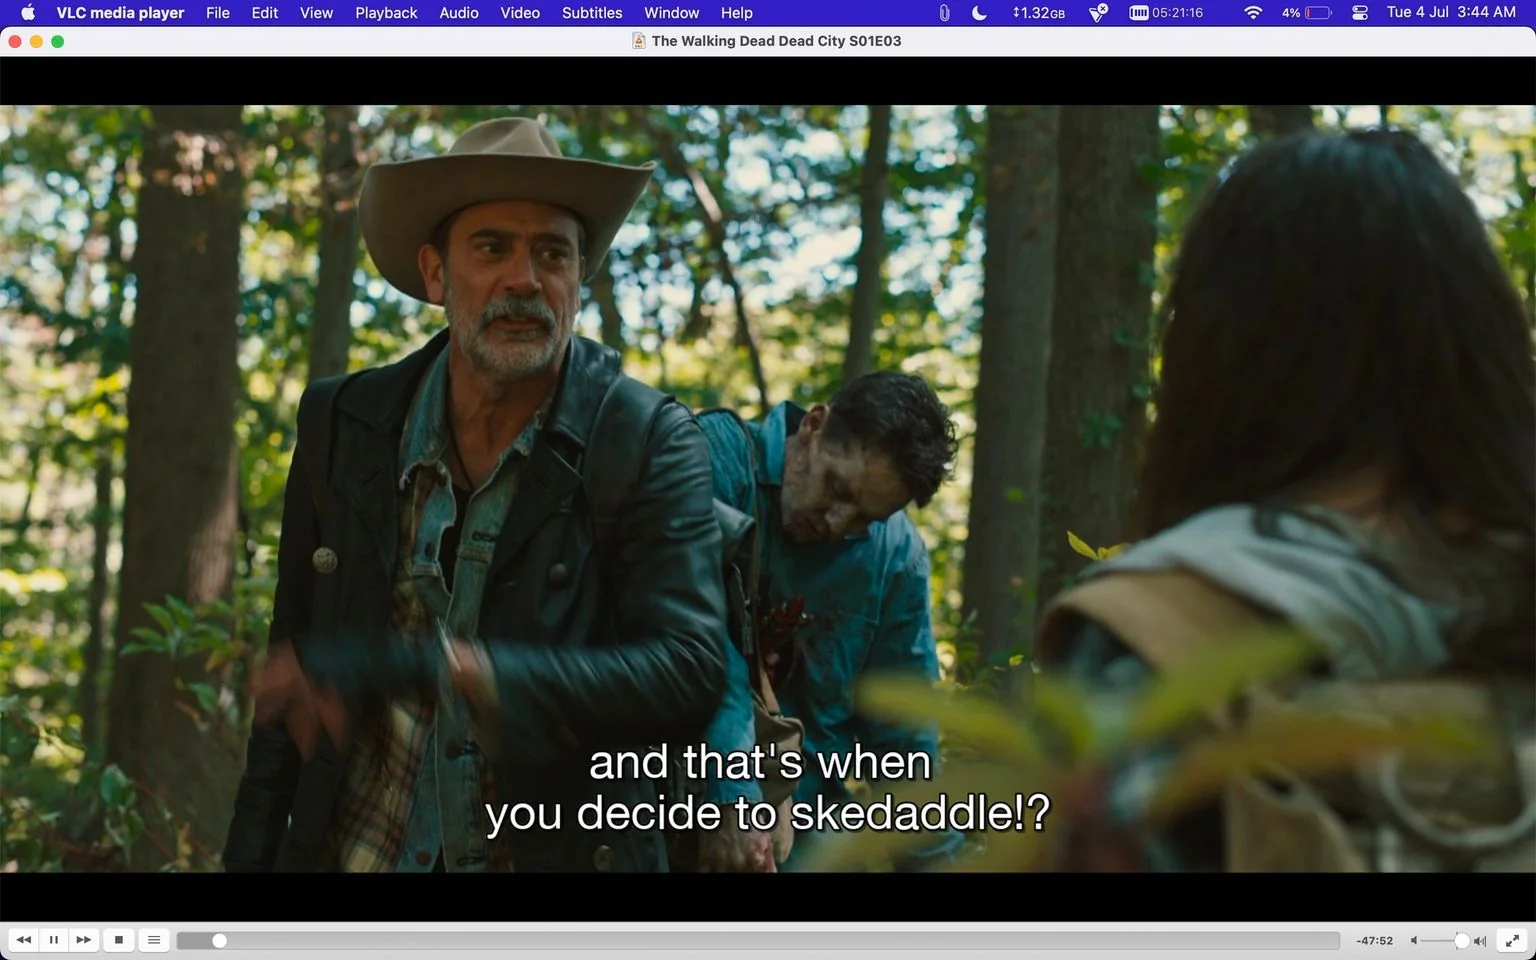1536x960 pixels.
Task: Open the Audio menu
Action: [x=459, y=13]
